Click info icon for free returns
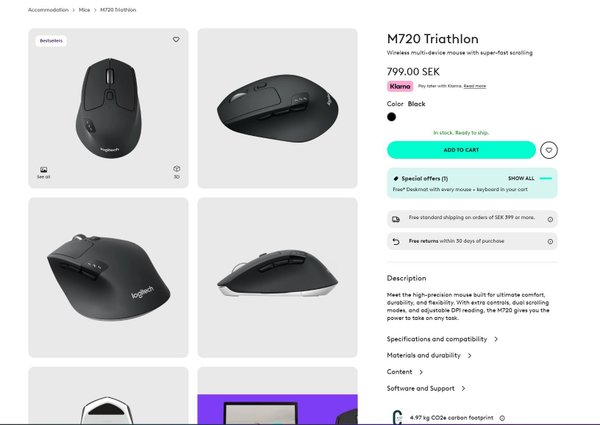 (x=550, y=241)
